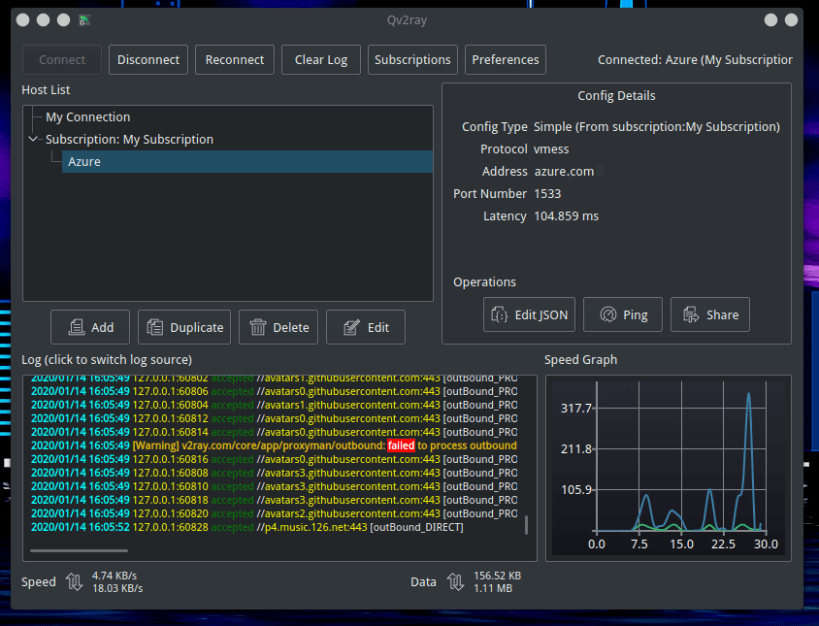Click the Share icon

(691, 315)
